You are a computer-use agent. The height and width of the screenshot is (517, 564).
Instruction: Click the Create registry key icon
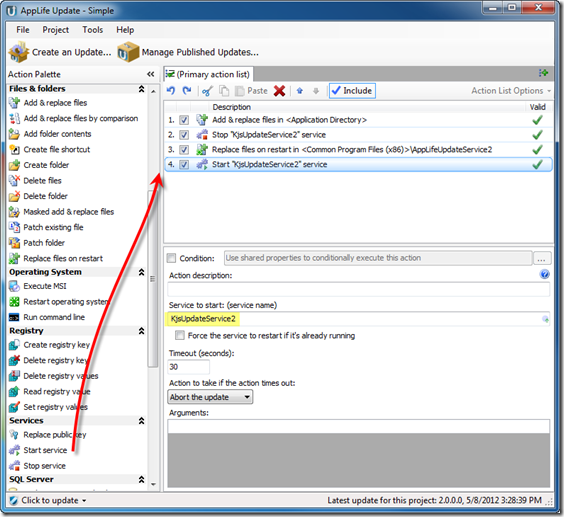coord(14,345)
